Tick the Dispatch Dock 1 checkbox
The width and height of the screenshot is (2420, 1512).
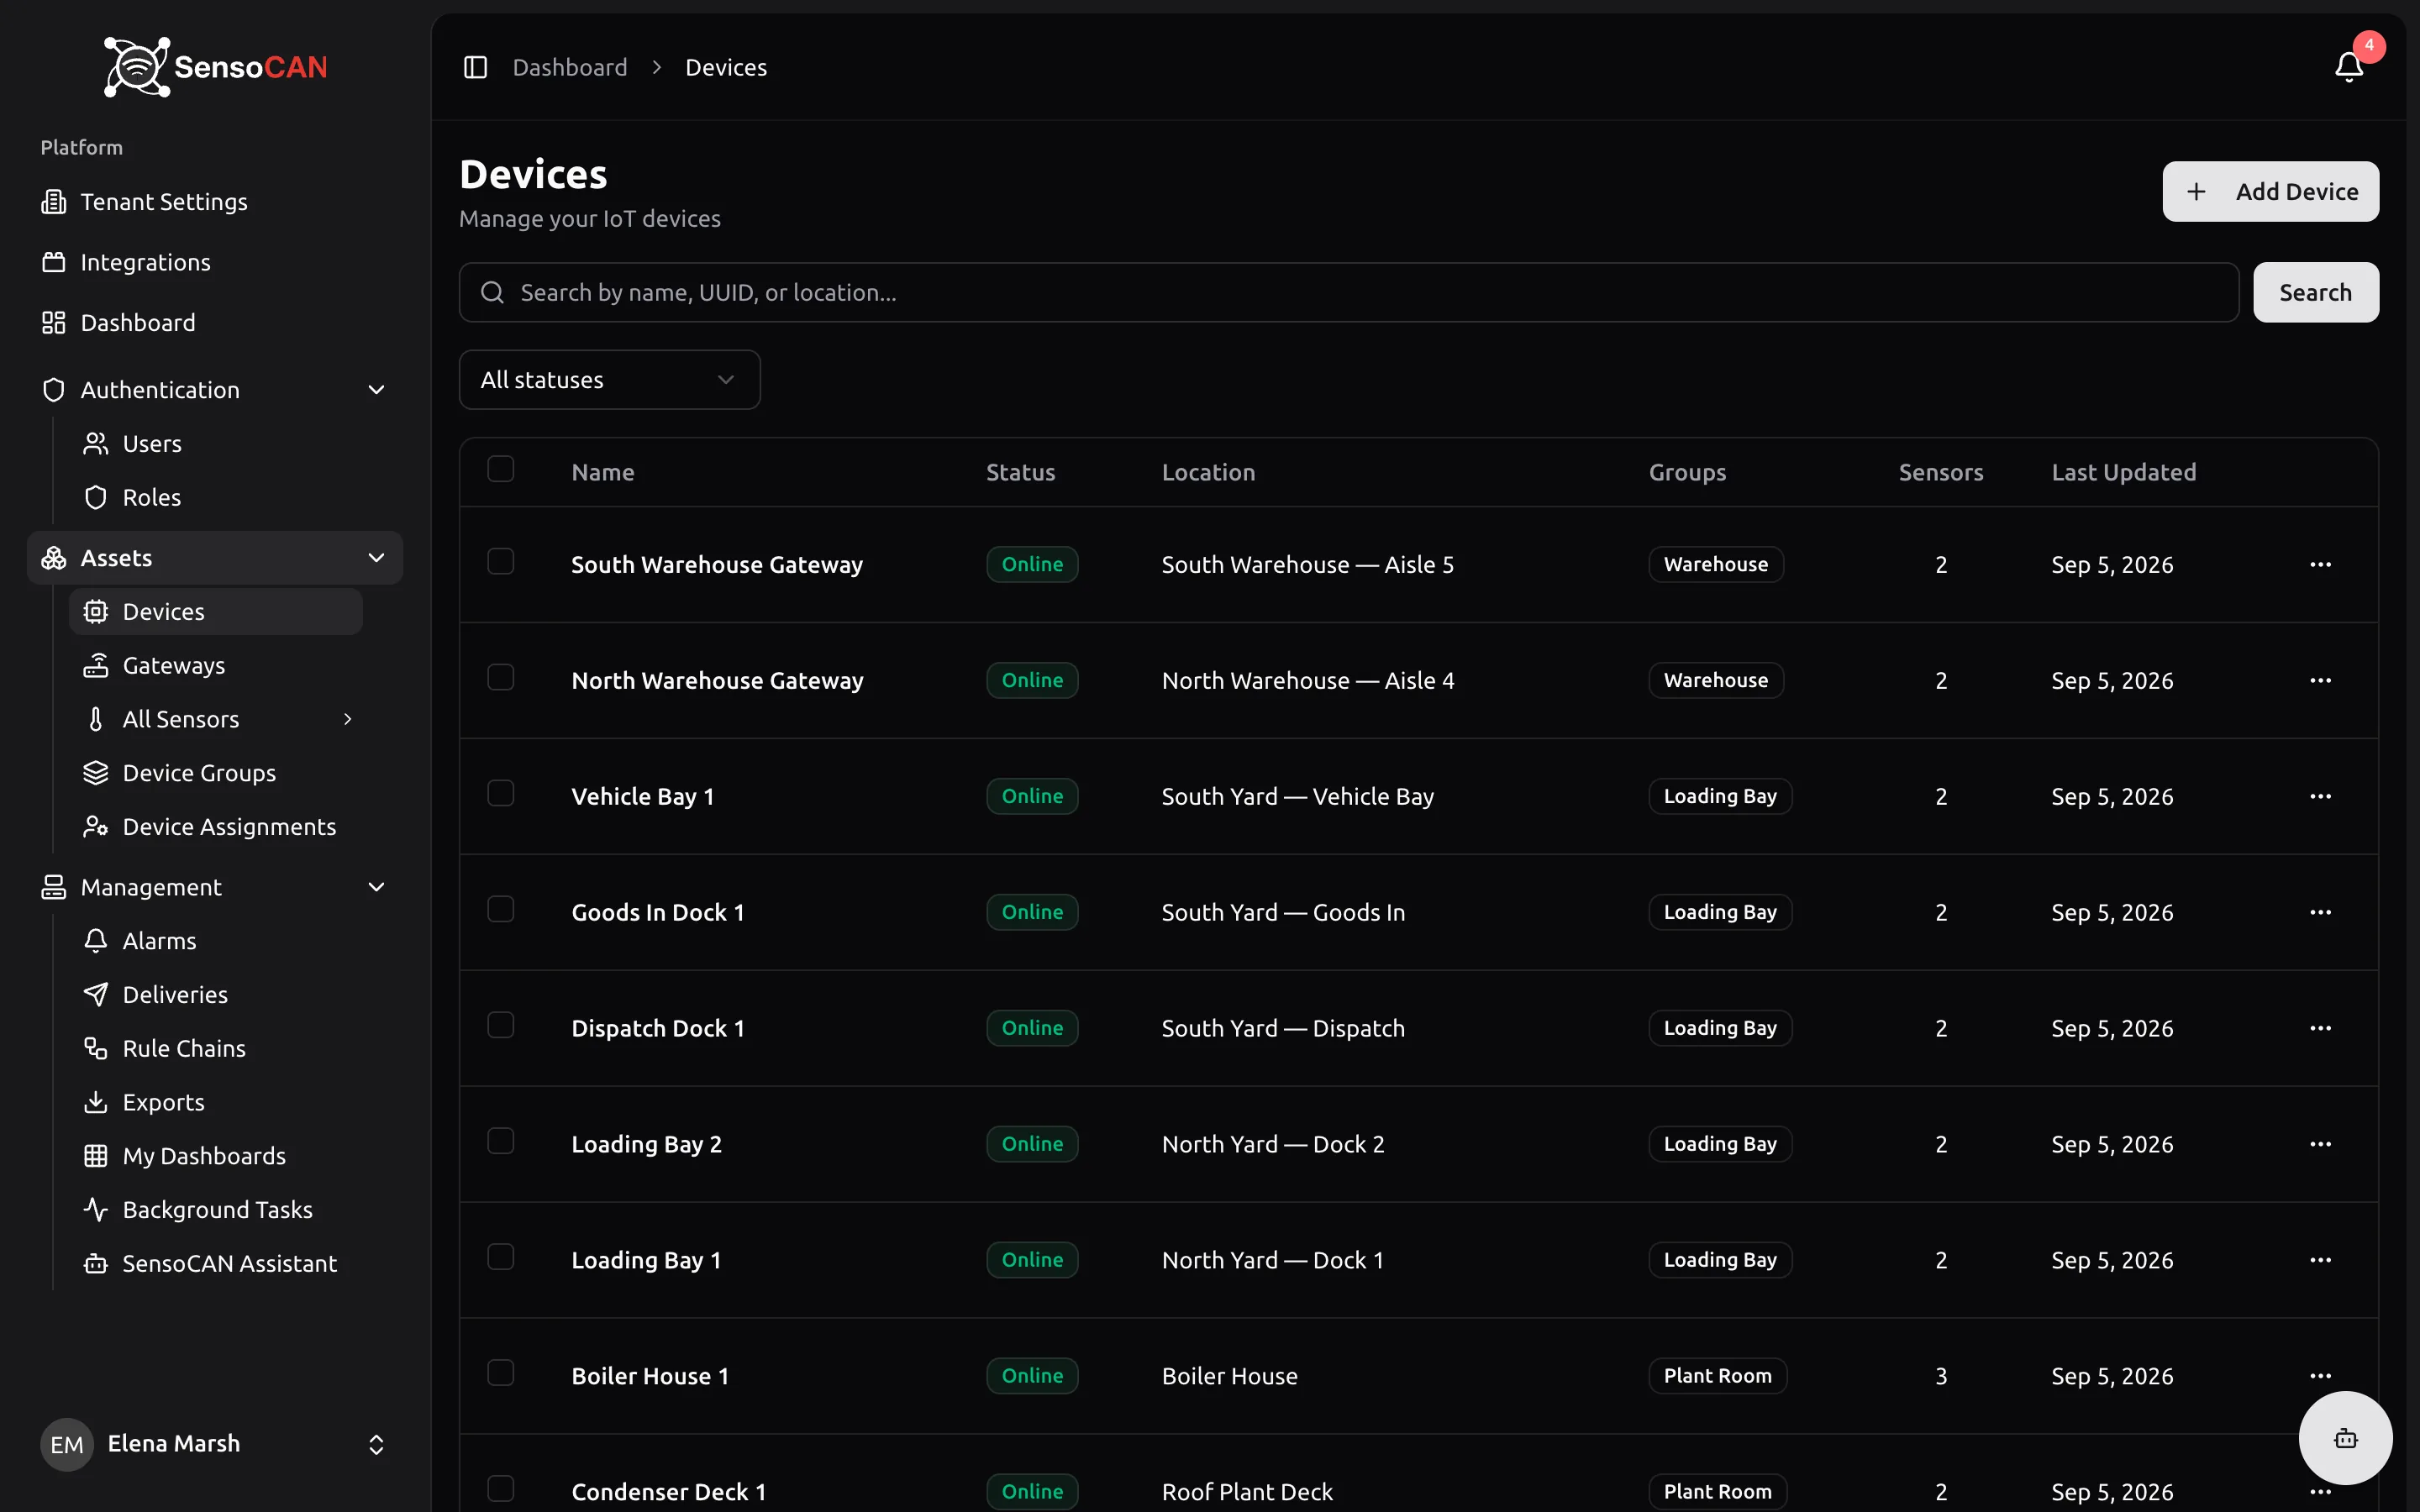click(x=501, y=1026)
